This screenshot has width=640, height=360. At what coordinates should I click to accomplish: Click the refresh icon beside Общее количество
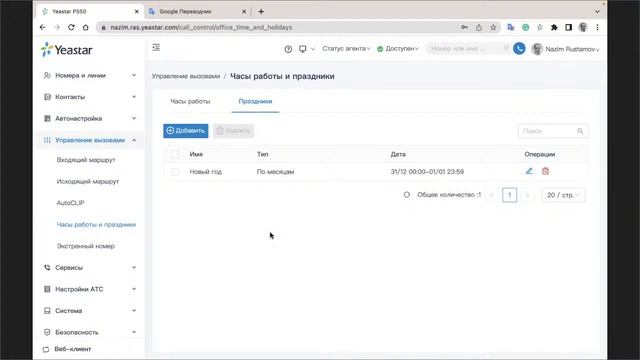pos(407,195)
